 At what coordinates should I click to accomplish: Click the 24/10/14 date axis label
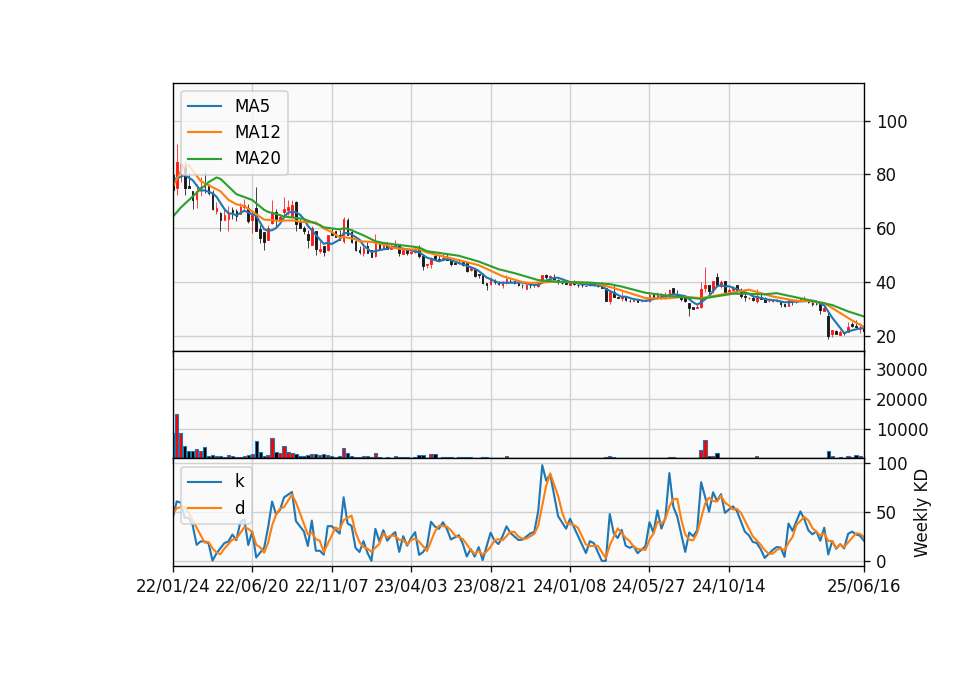[x=729, y=586]
